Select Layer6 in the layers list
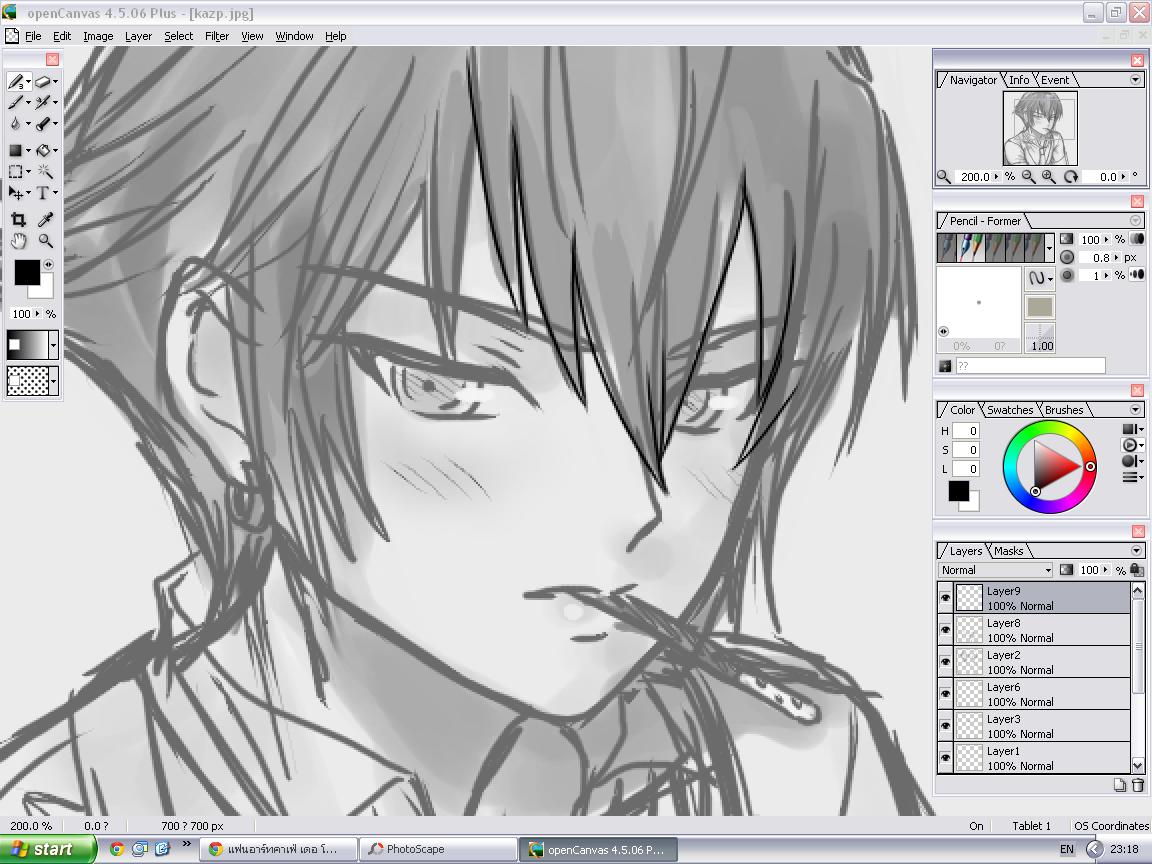 click(1042, 694)
